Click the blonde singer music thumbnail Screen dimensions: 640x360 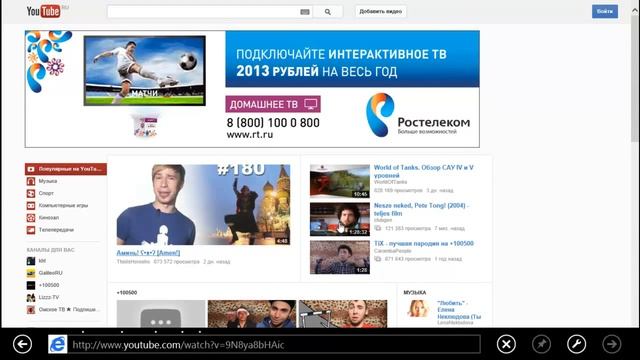[418, 309]
